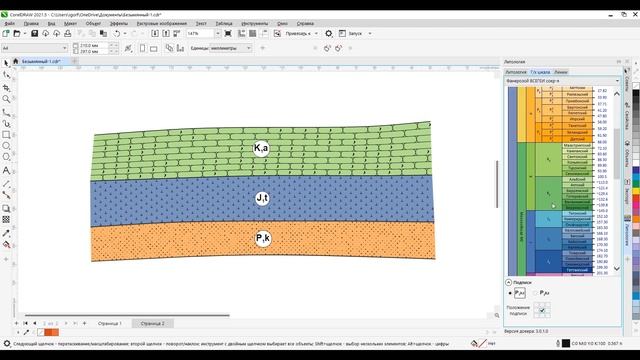The width and height of the screenshot is (640, 360).
Task: Jump to first page navigation button
Action: 25,323
